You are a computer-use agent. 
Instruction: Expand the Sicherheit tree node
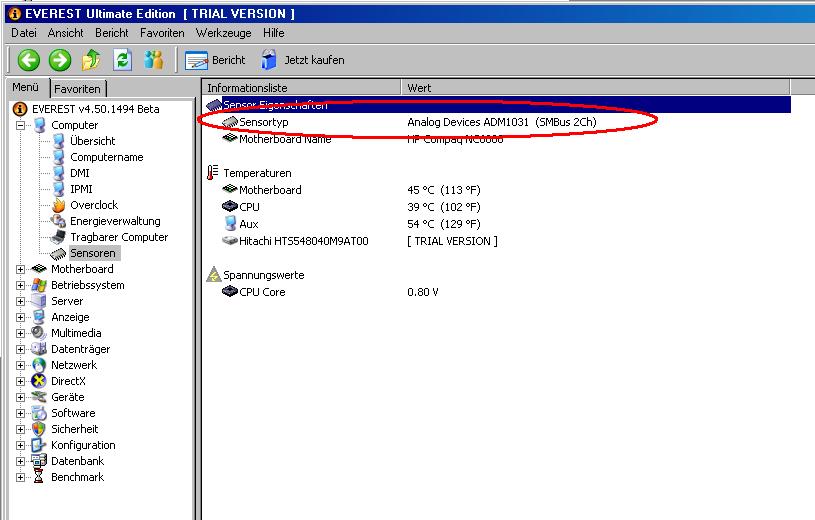pos(20,430)
